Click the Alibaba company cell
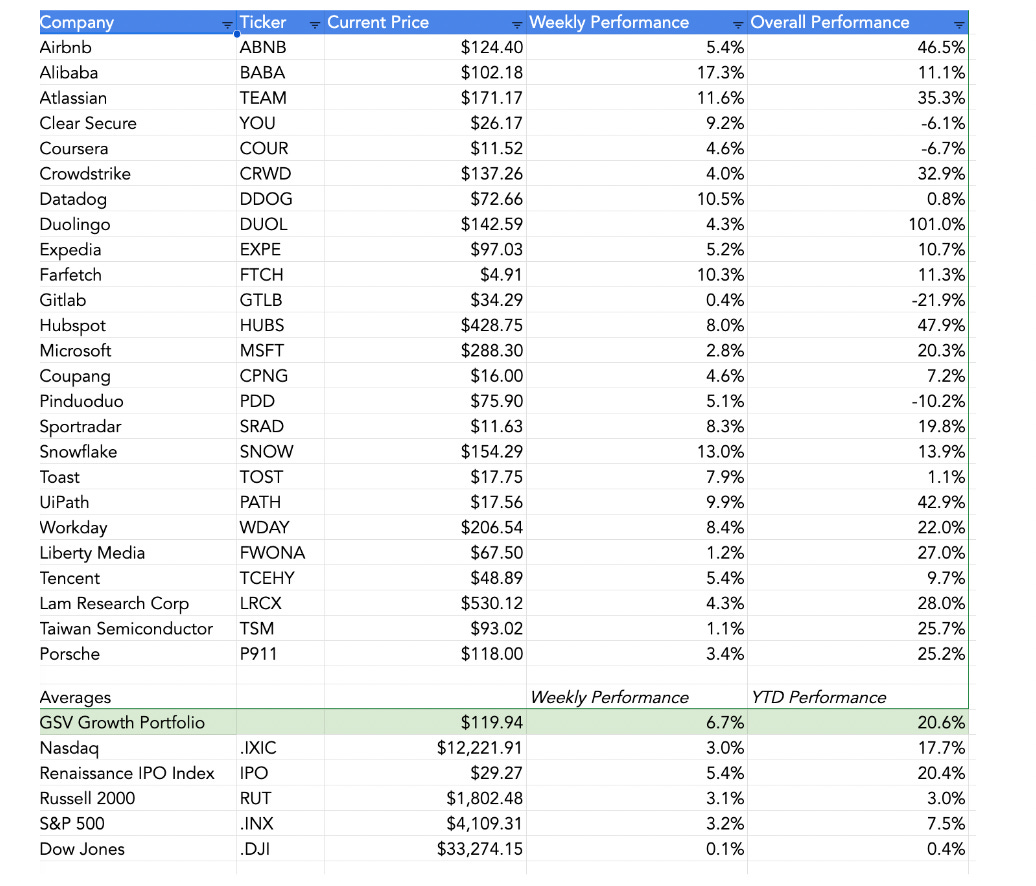 click(x=137, y=73)
